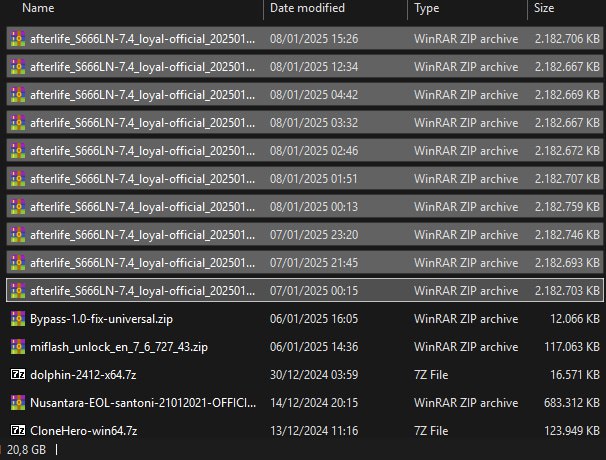
Task: Click the 7z icon next to dolphin-2412-x64.7z
Action: tap(18, 374)
